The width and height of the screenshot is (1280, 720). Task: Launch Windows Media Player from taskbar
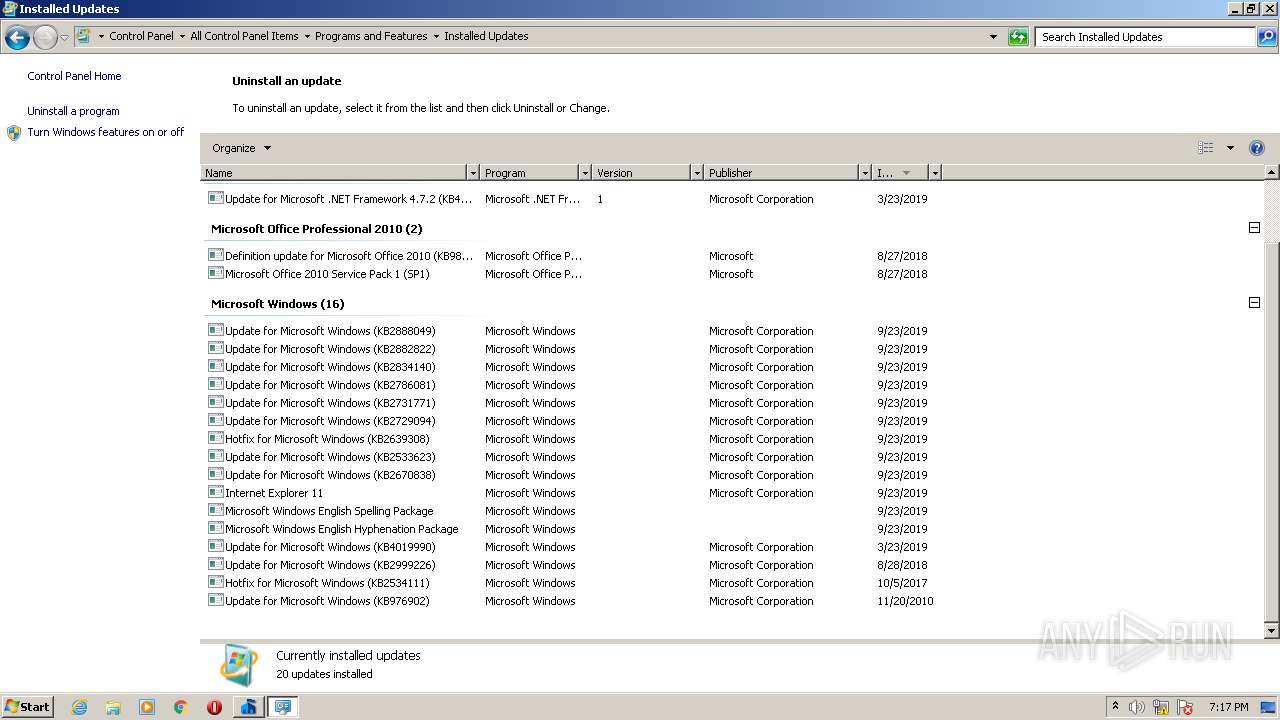point(147,707)
